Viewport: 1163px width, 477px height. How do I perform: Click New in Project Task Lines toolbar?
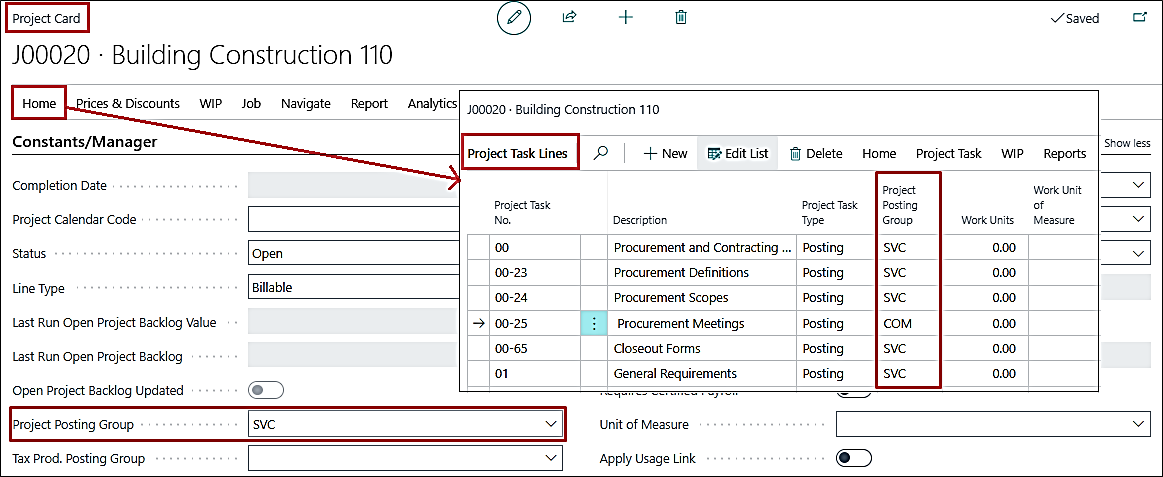(x=665, y=154)
